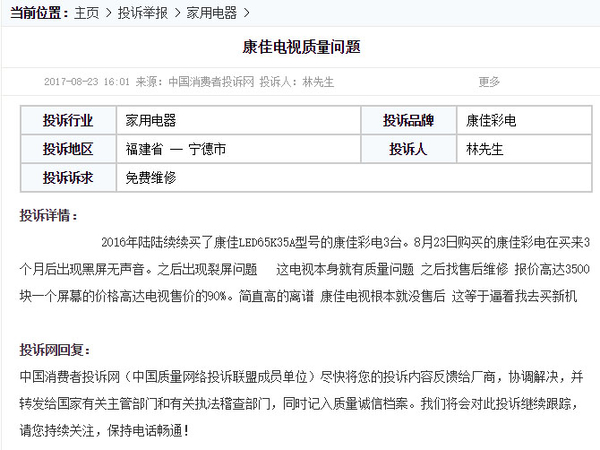
Task: Click the 家用电器 table cell value
Action: (238, 120)
